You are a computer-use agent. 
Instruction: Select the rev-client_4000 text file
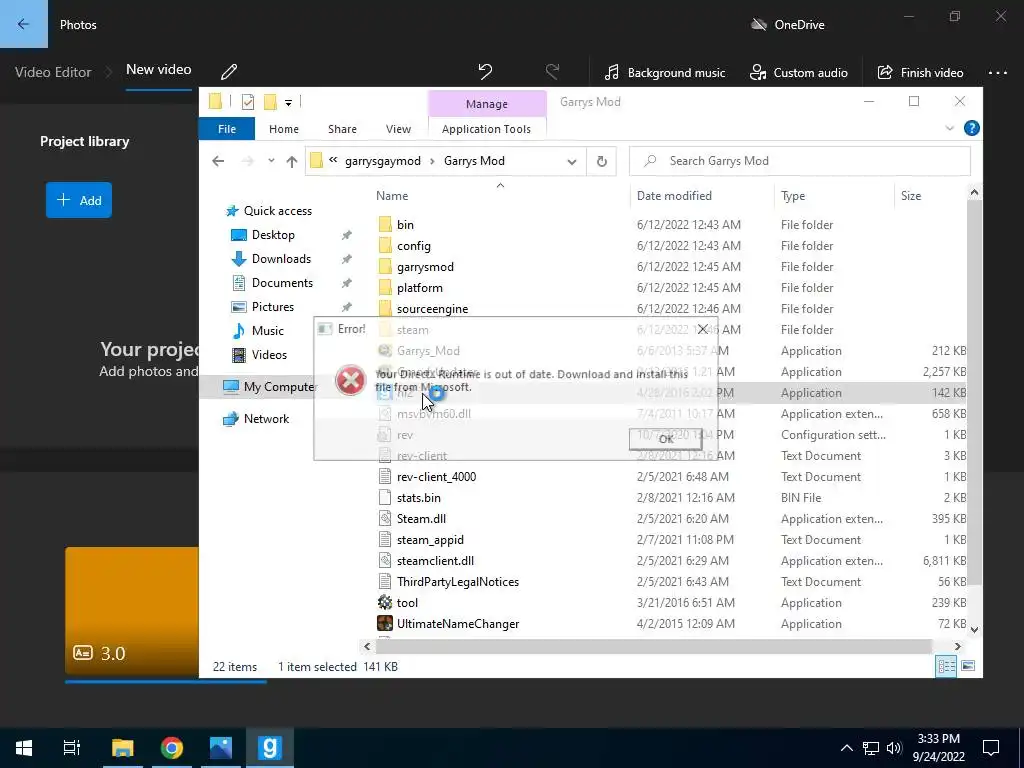pos(436,477)
